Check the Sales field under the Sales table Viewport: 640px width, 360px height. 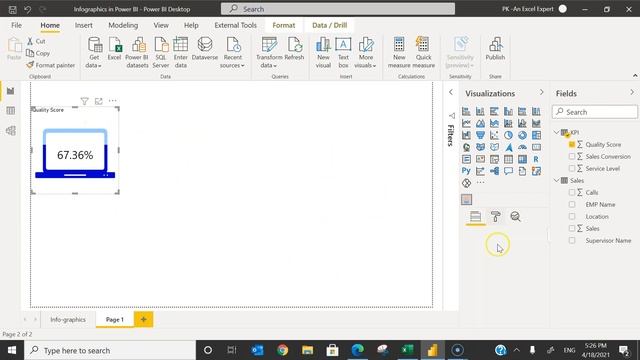pos(572,229)
